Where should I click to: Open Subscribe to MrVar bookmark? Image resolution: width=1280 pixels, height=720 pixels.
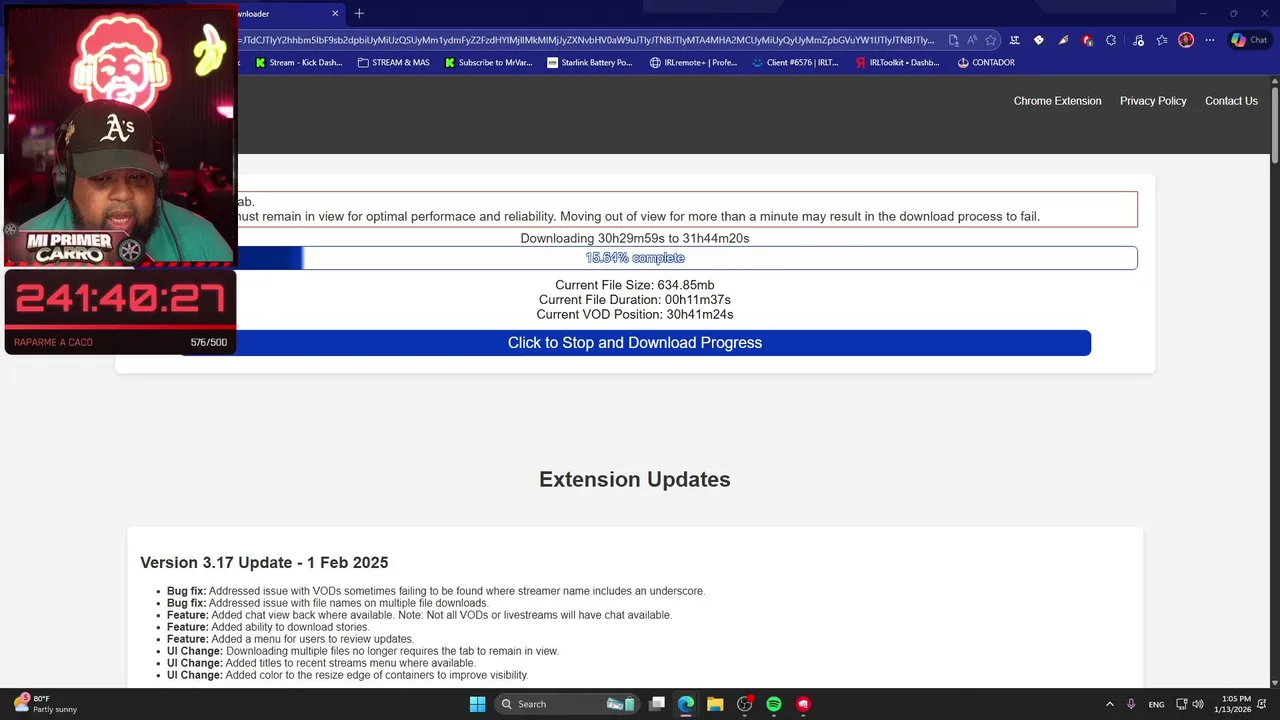click(x=489, y=62)
